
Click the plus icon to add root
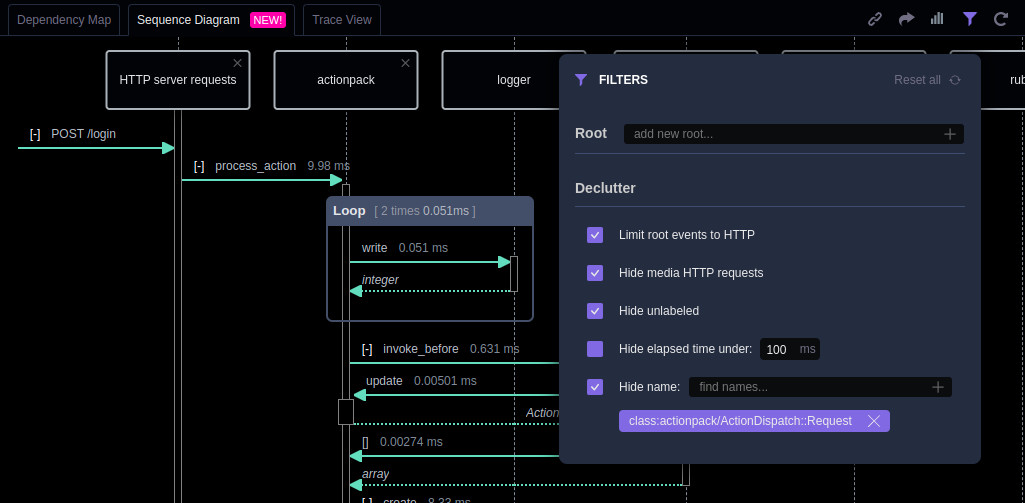click(x=950, y=134)
